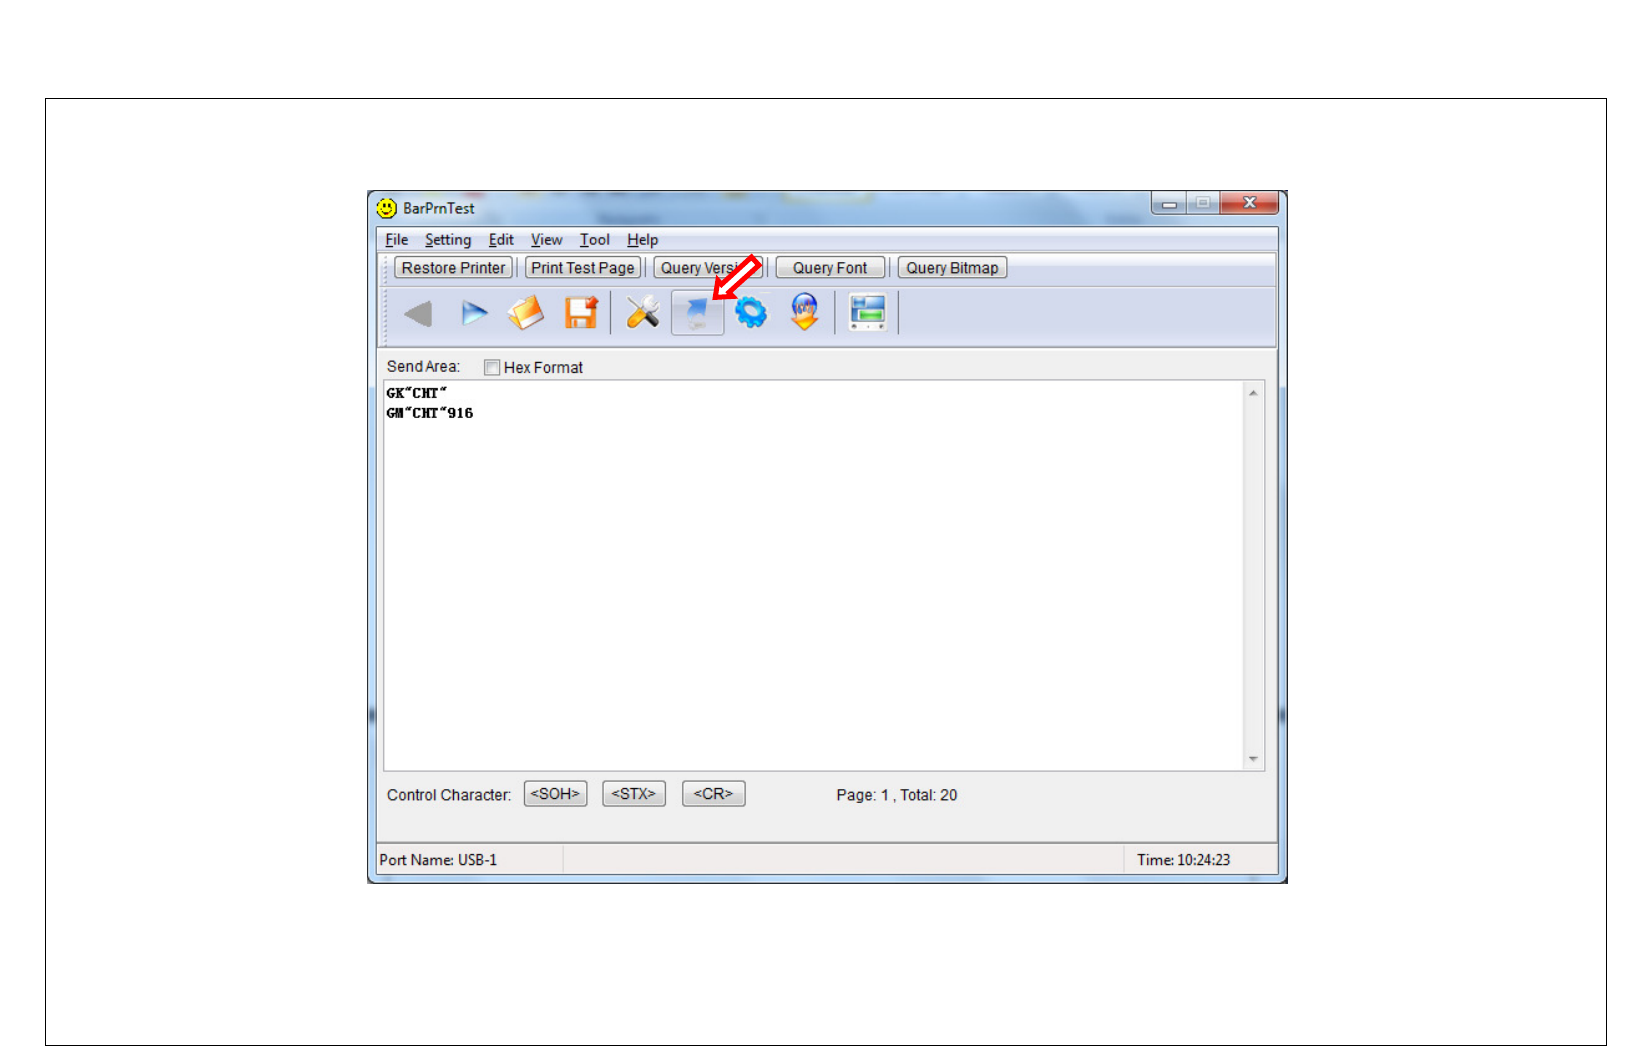Enable the Hex Format checkbox
This screenshot has width=1651, height=1046.
tap(492, 368)
